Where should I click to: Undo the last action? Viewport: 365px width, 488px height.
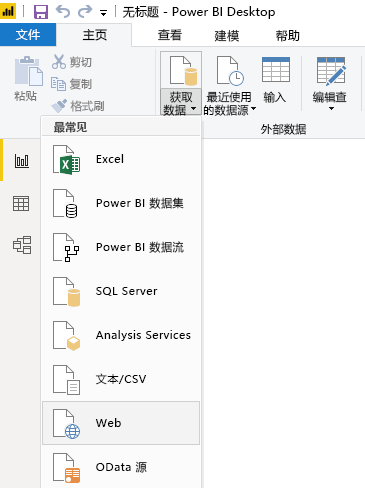point(63,12)
